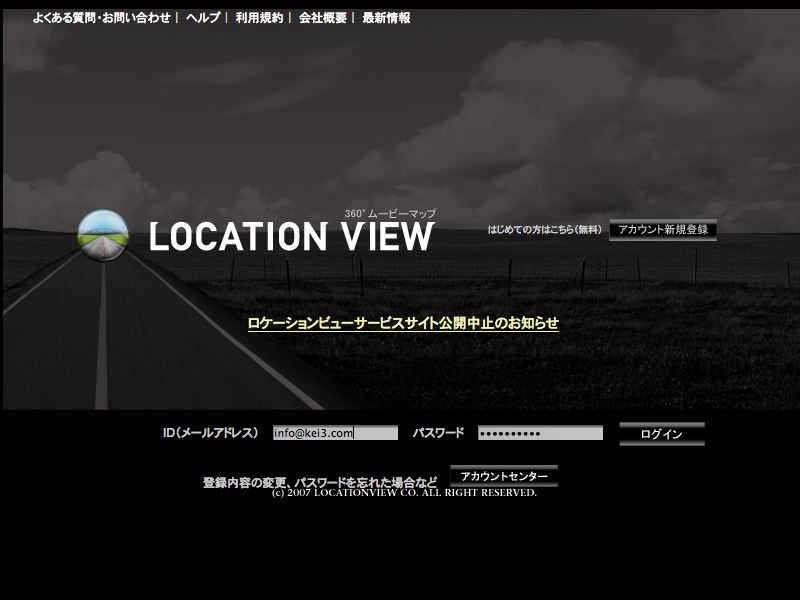
Task: Open the サービスサイト公開中止のお知らせ link
Action: pos(403,323)
